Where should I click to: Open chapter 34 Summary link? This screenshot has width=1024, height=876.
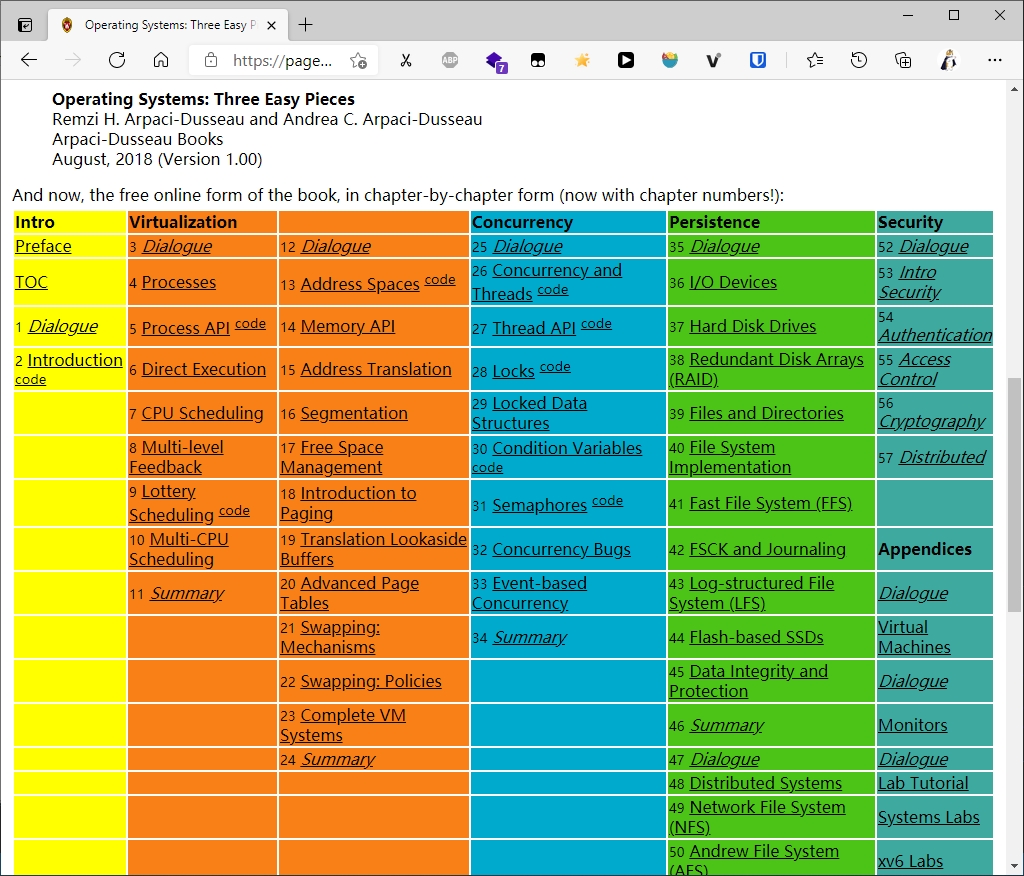click(x=529, y=638)
